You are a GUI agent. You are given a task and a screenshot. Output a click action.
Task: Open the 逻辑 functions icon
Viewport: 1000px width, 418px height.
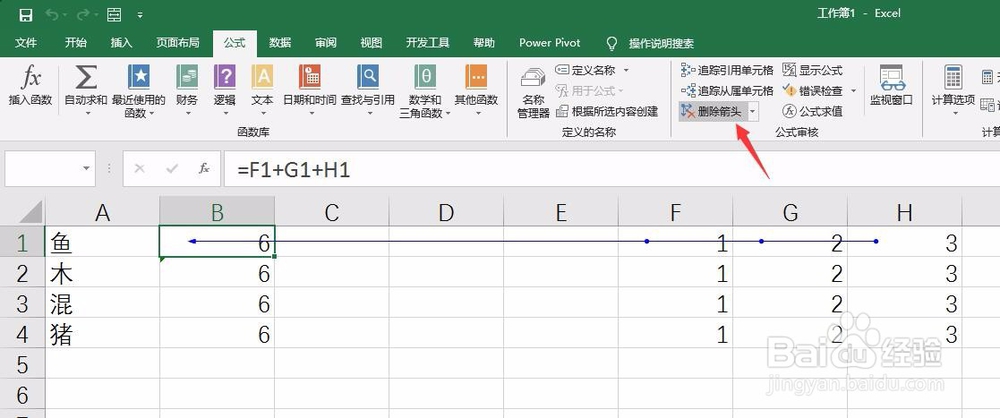point(224,77)
